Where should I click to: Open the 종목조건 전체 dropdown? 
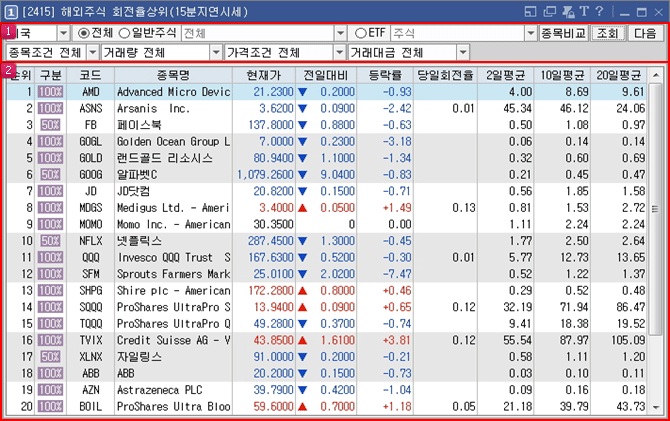click(x=93, y=53)
